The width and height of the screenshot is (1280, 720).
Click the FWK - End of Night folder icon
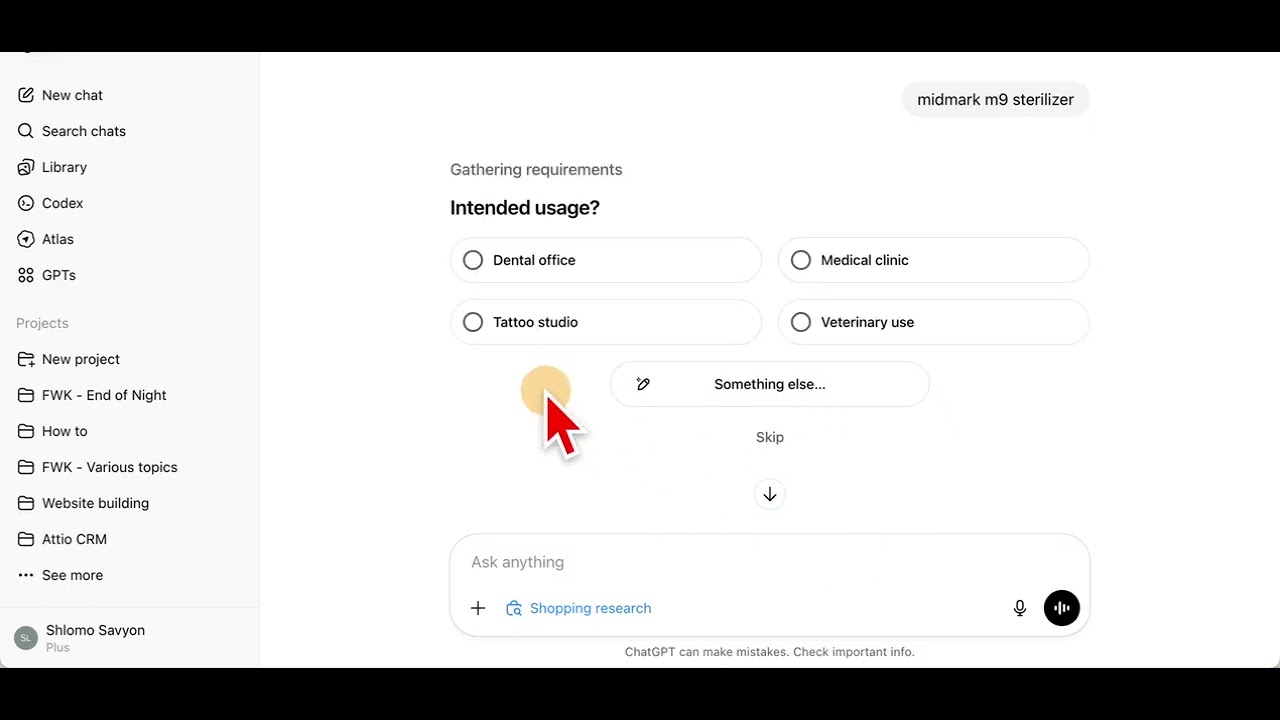(26, 395)
